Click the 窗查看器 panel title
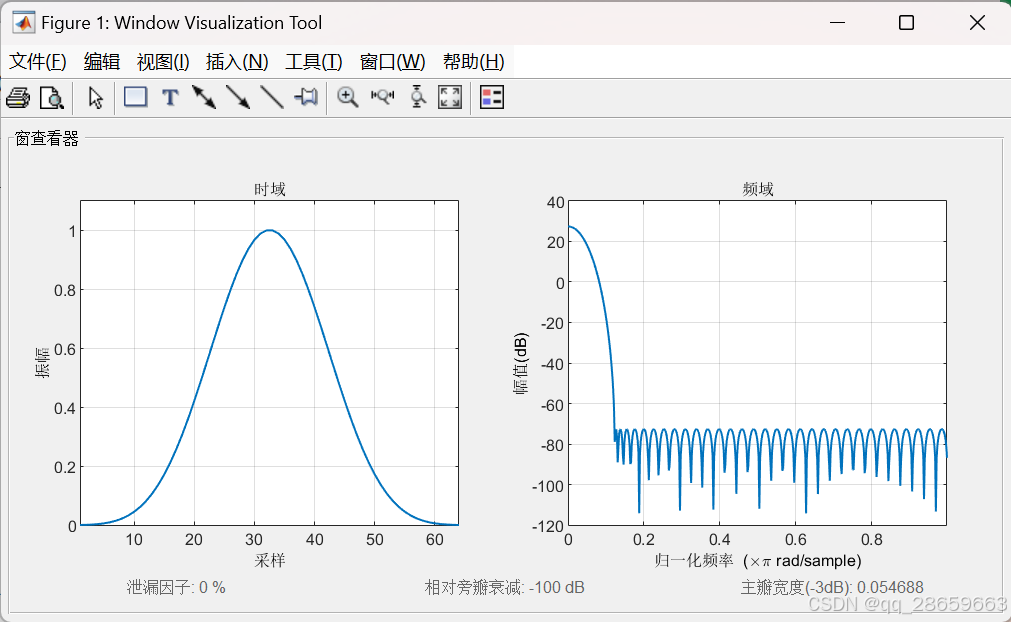This screenshot has width=1011, height=622. point(46,139)
